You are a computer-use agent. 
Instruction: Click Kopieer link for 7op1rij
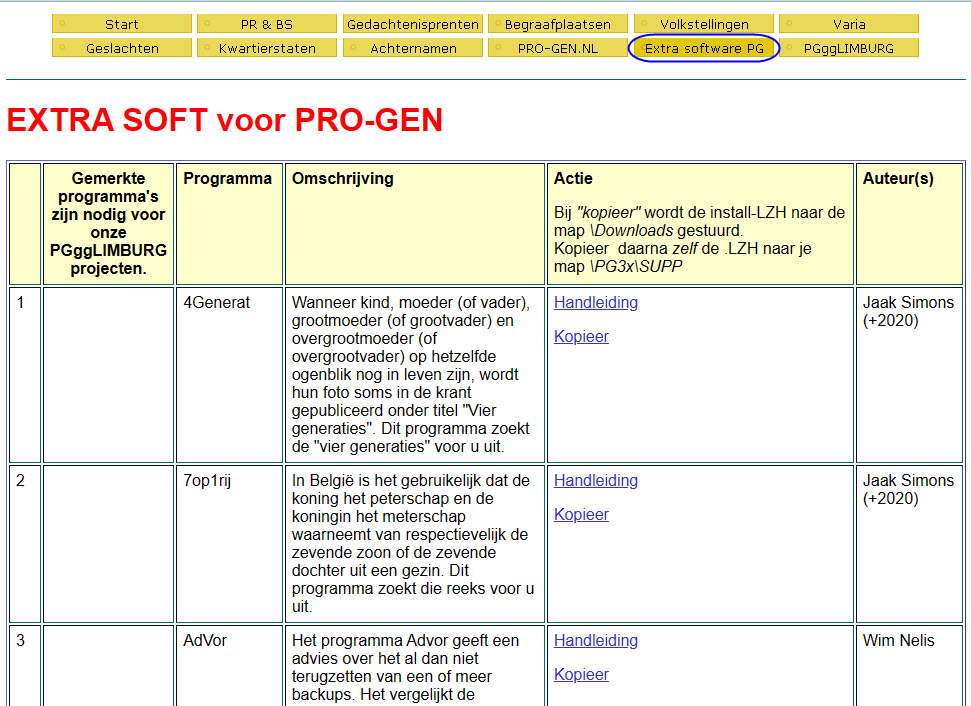click(x=581, y=515)
